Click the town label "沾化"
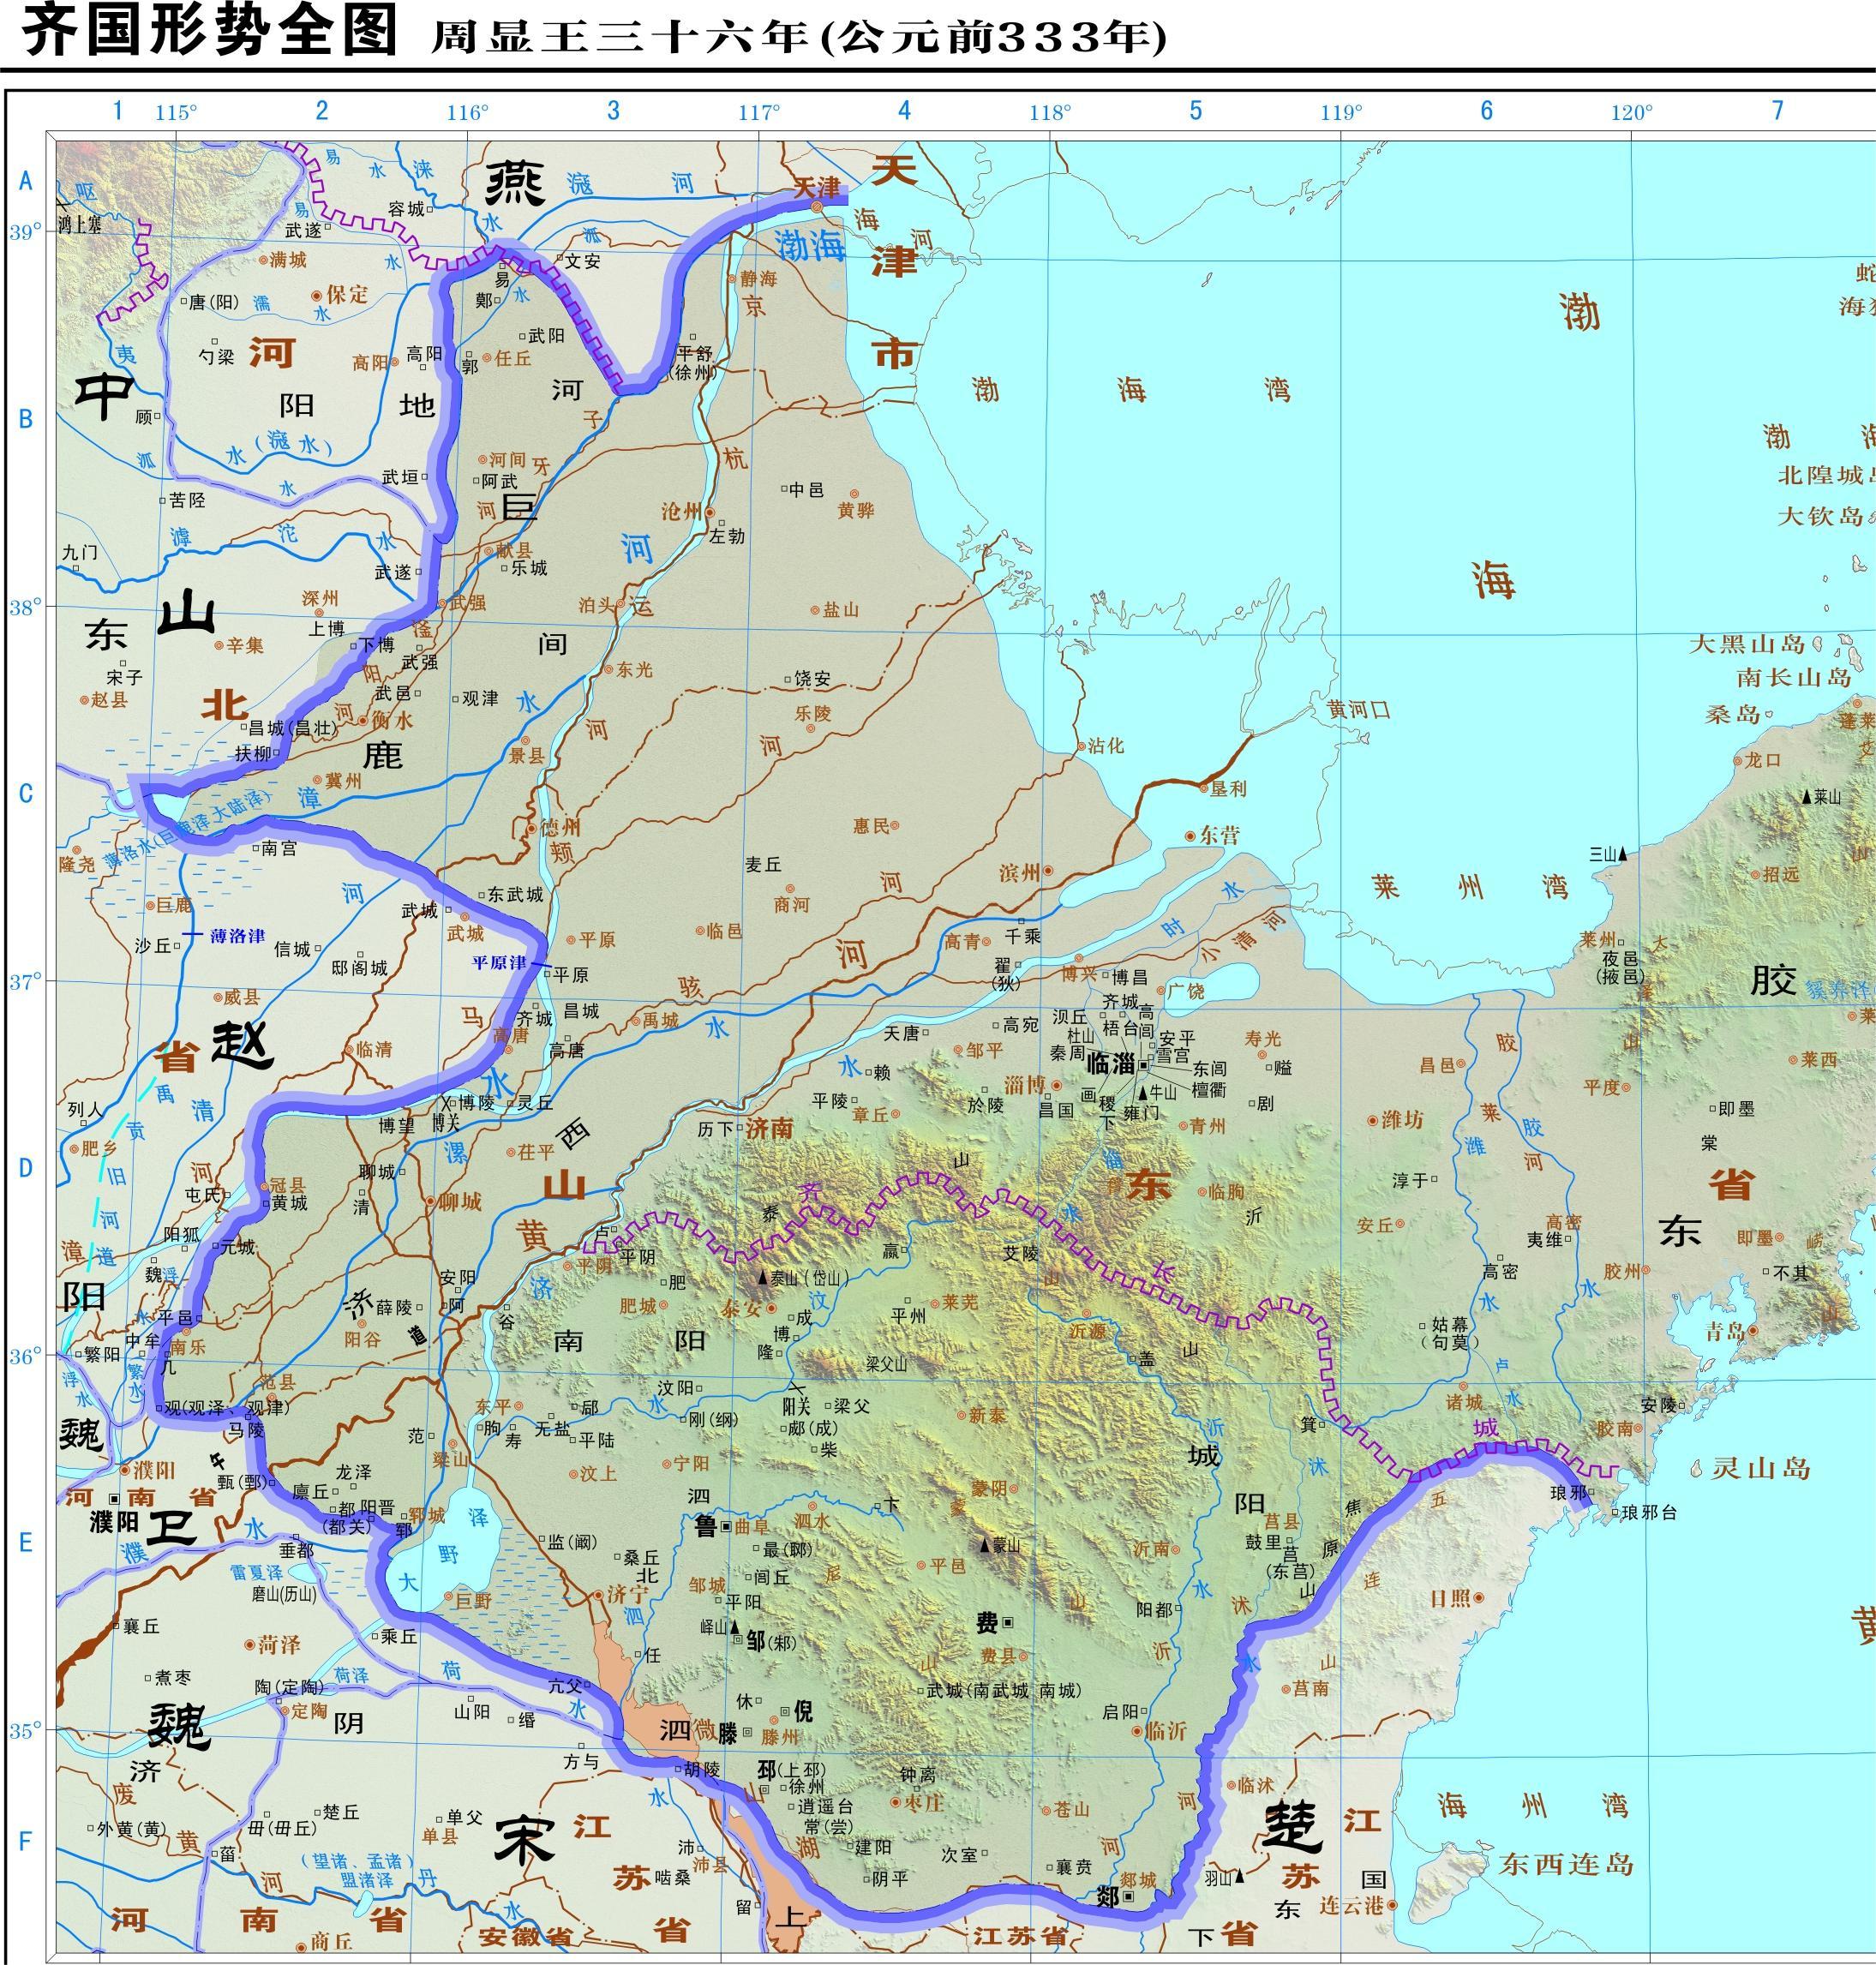The height and width of the screenshot is (1965, 1876). click(x=1106, y=745)
